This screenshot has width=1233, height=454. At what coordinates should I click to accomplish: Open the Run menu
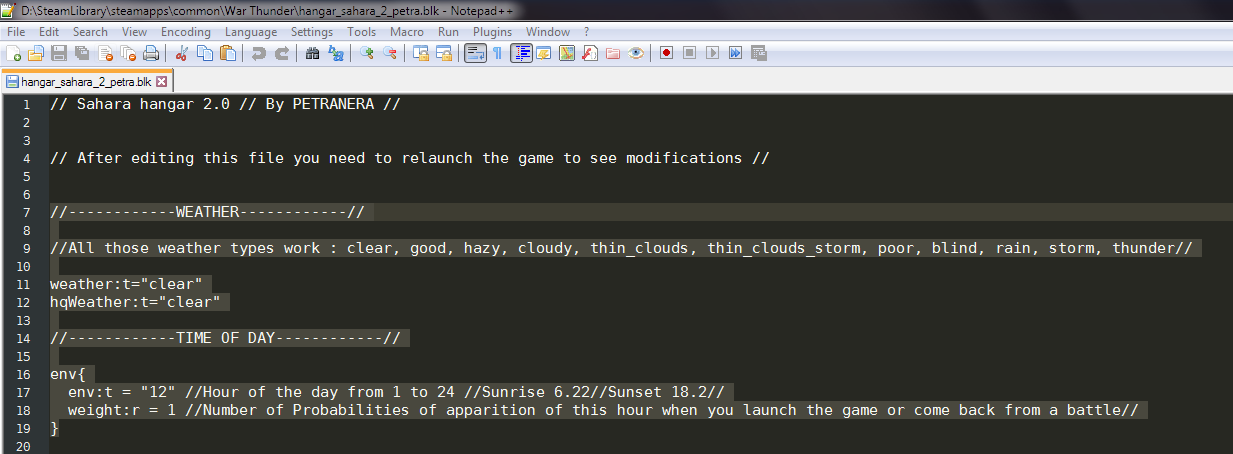(x=448, y=32)
